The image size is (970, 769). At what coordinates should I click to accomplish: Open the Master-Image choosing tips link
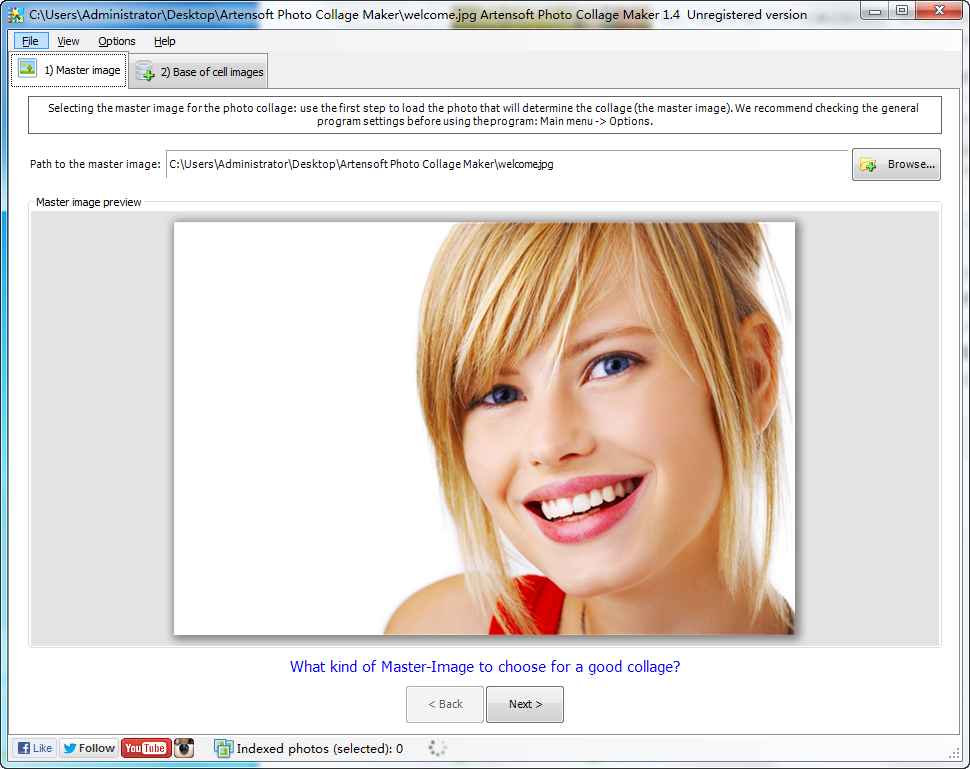485,666
